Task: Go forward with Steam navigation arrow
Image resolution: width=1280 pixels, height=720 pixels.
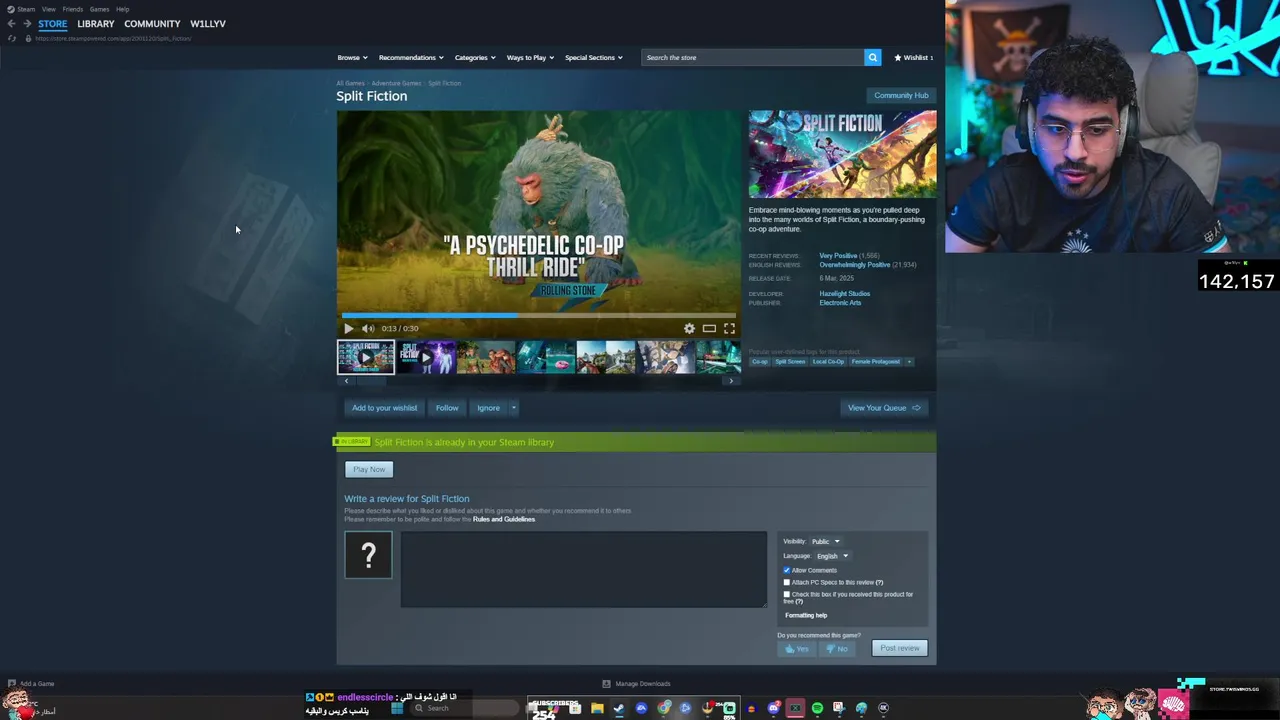Action: click(27, 24)
